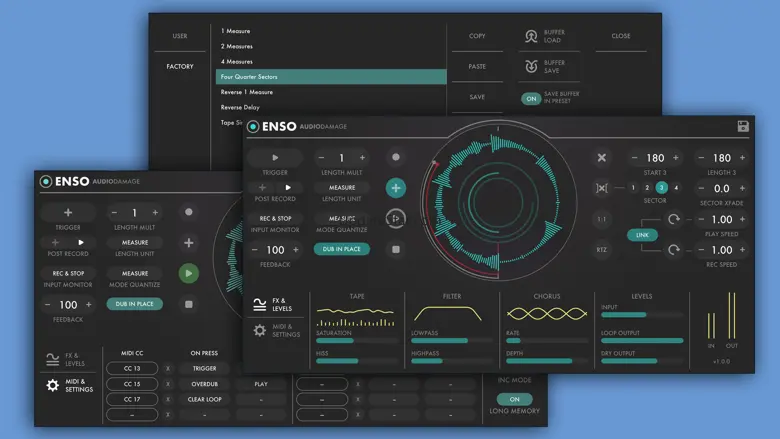The image size is (780, 439).
Task: Adjust the chorus Rate slider
Action: [547, 341]
